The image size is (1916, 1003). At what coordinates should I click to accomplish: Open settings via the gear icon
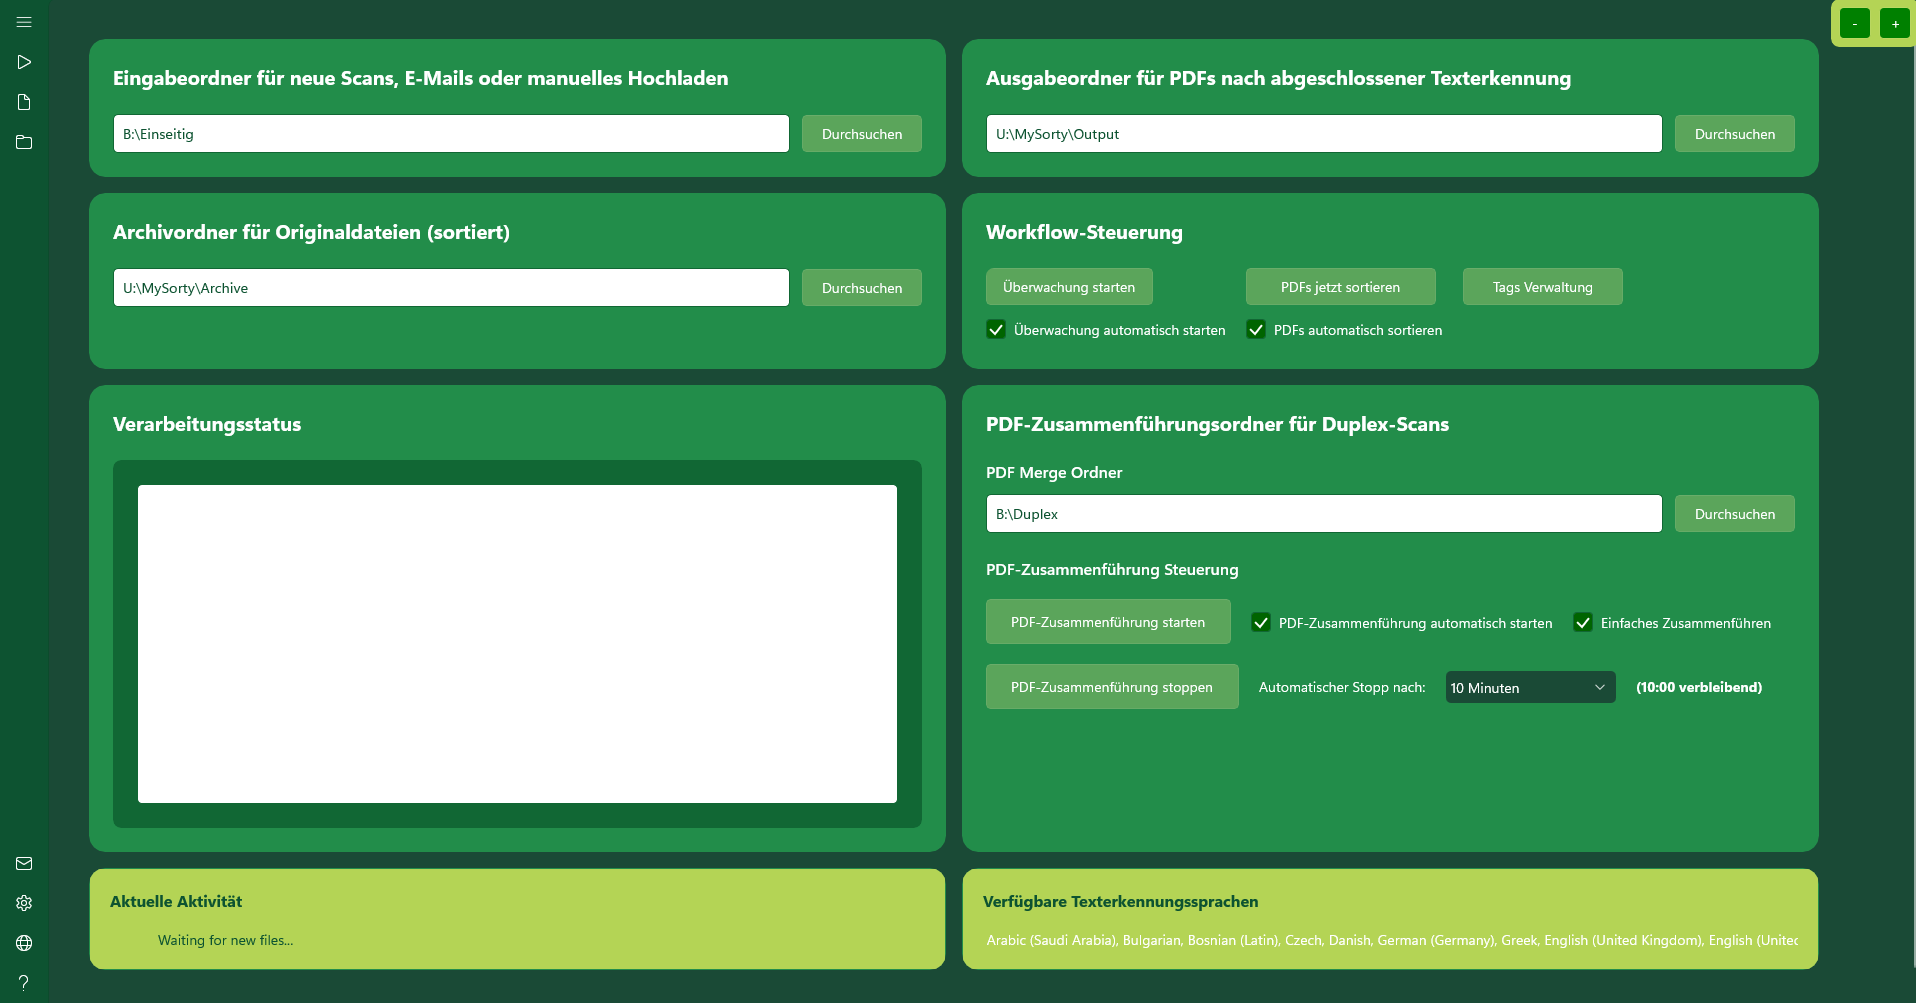pos(24,903)
